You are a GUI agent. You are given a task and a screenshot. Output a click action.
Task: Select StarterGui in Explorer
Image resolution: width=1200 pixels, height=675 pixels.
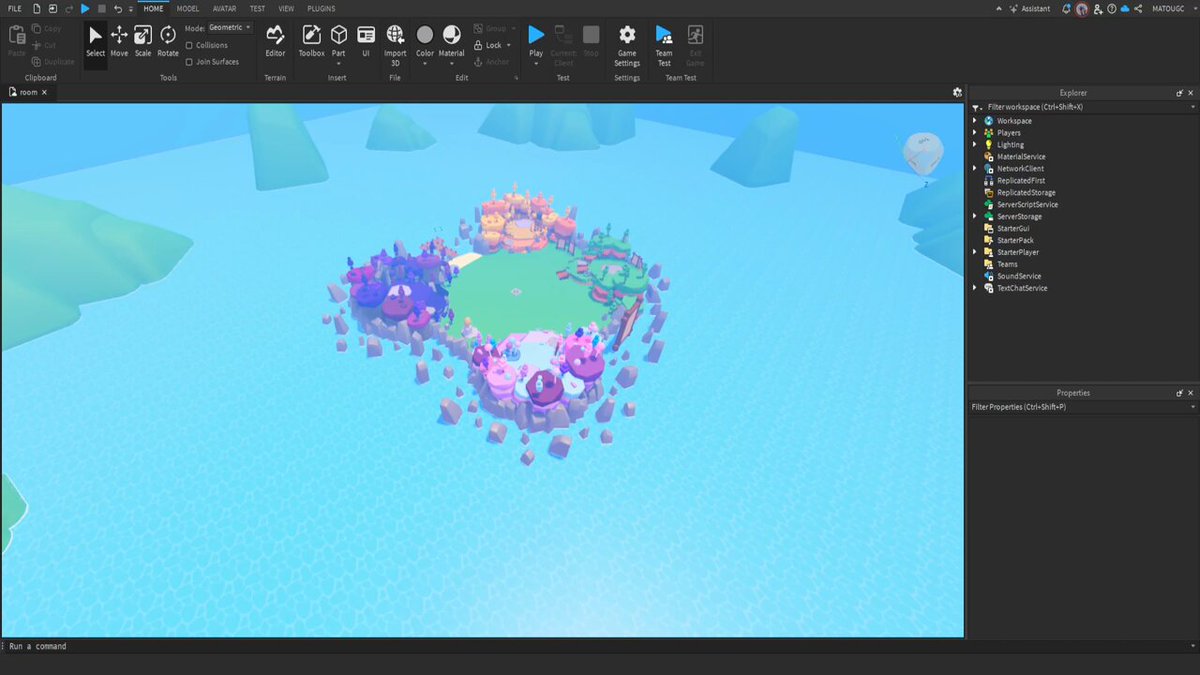click(x=1013, y=228)
